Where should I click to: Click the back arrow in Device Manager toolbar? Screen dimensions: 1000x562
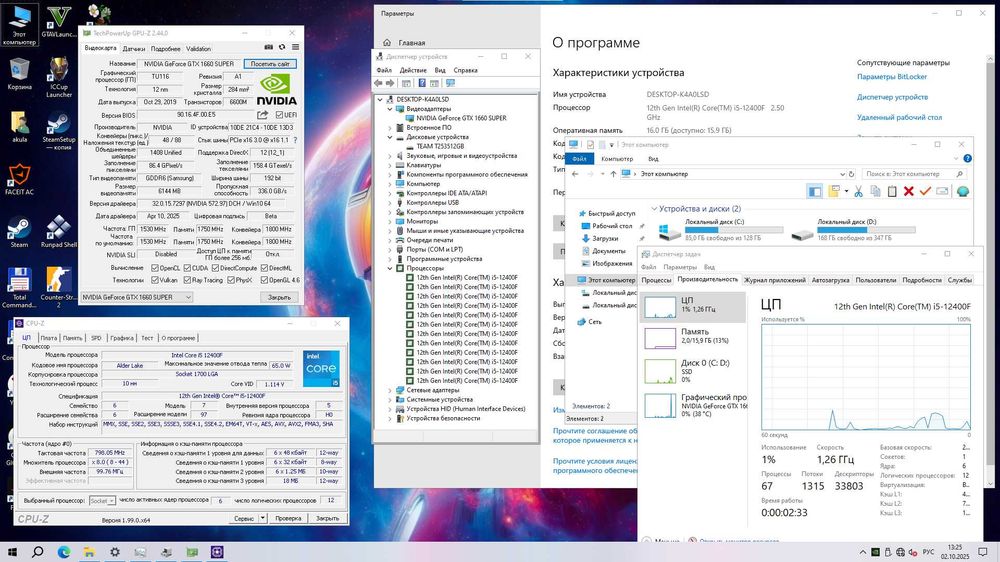(378, 84)
